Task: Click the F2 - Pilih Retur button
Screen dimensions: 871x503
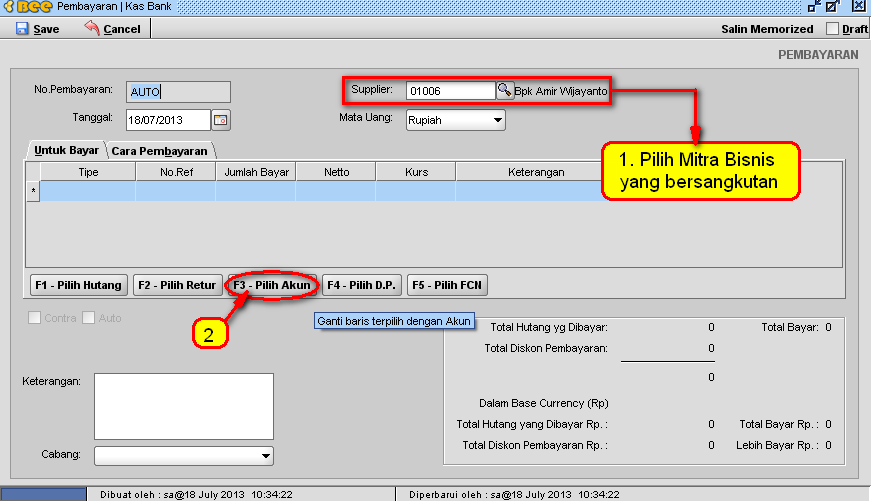Action: click(178, 285)
